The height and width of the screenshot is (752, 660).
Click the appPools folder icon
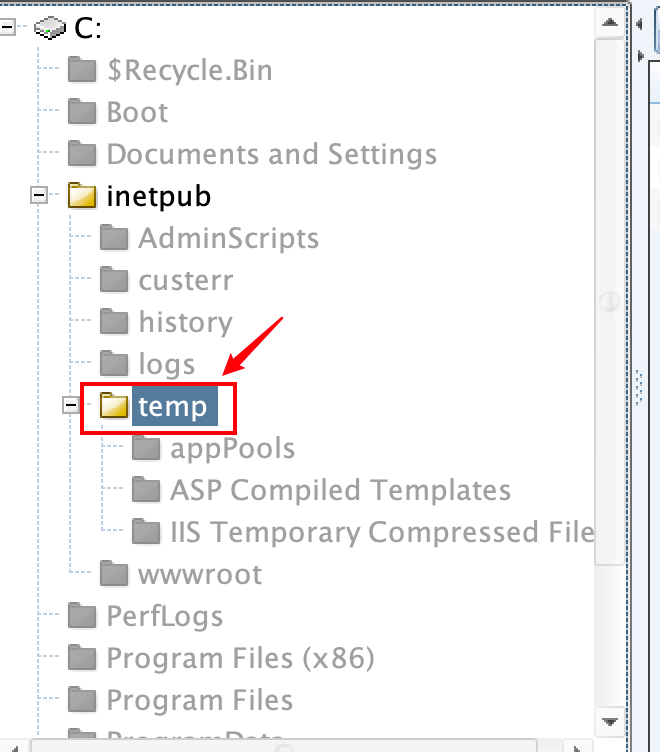(146, 448)
